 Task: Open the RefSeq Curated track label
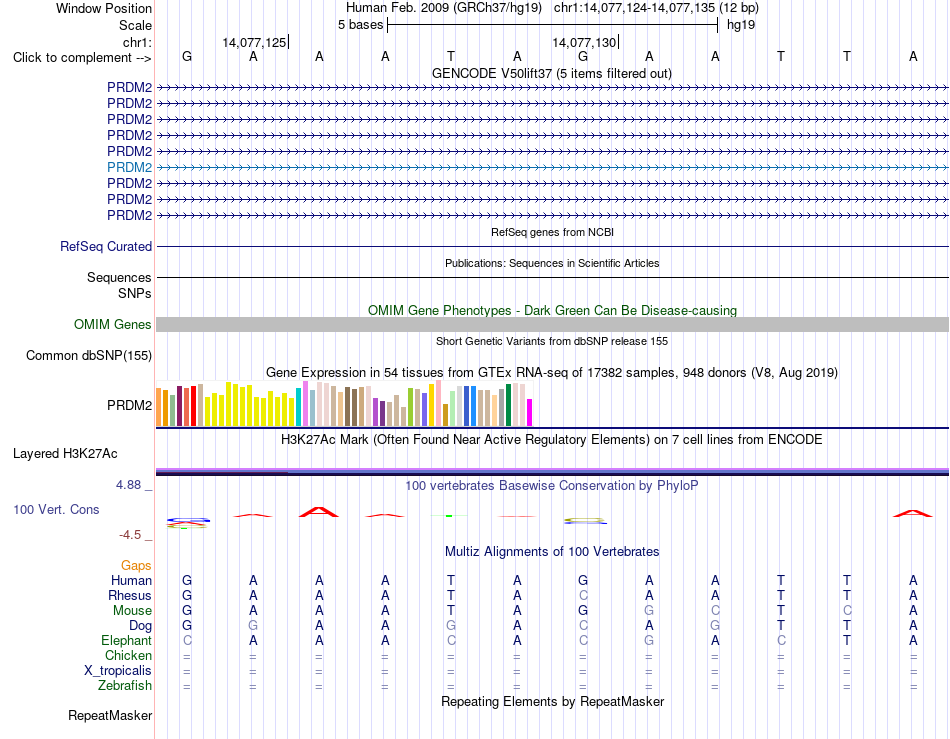tap(105, 247)
